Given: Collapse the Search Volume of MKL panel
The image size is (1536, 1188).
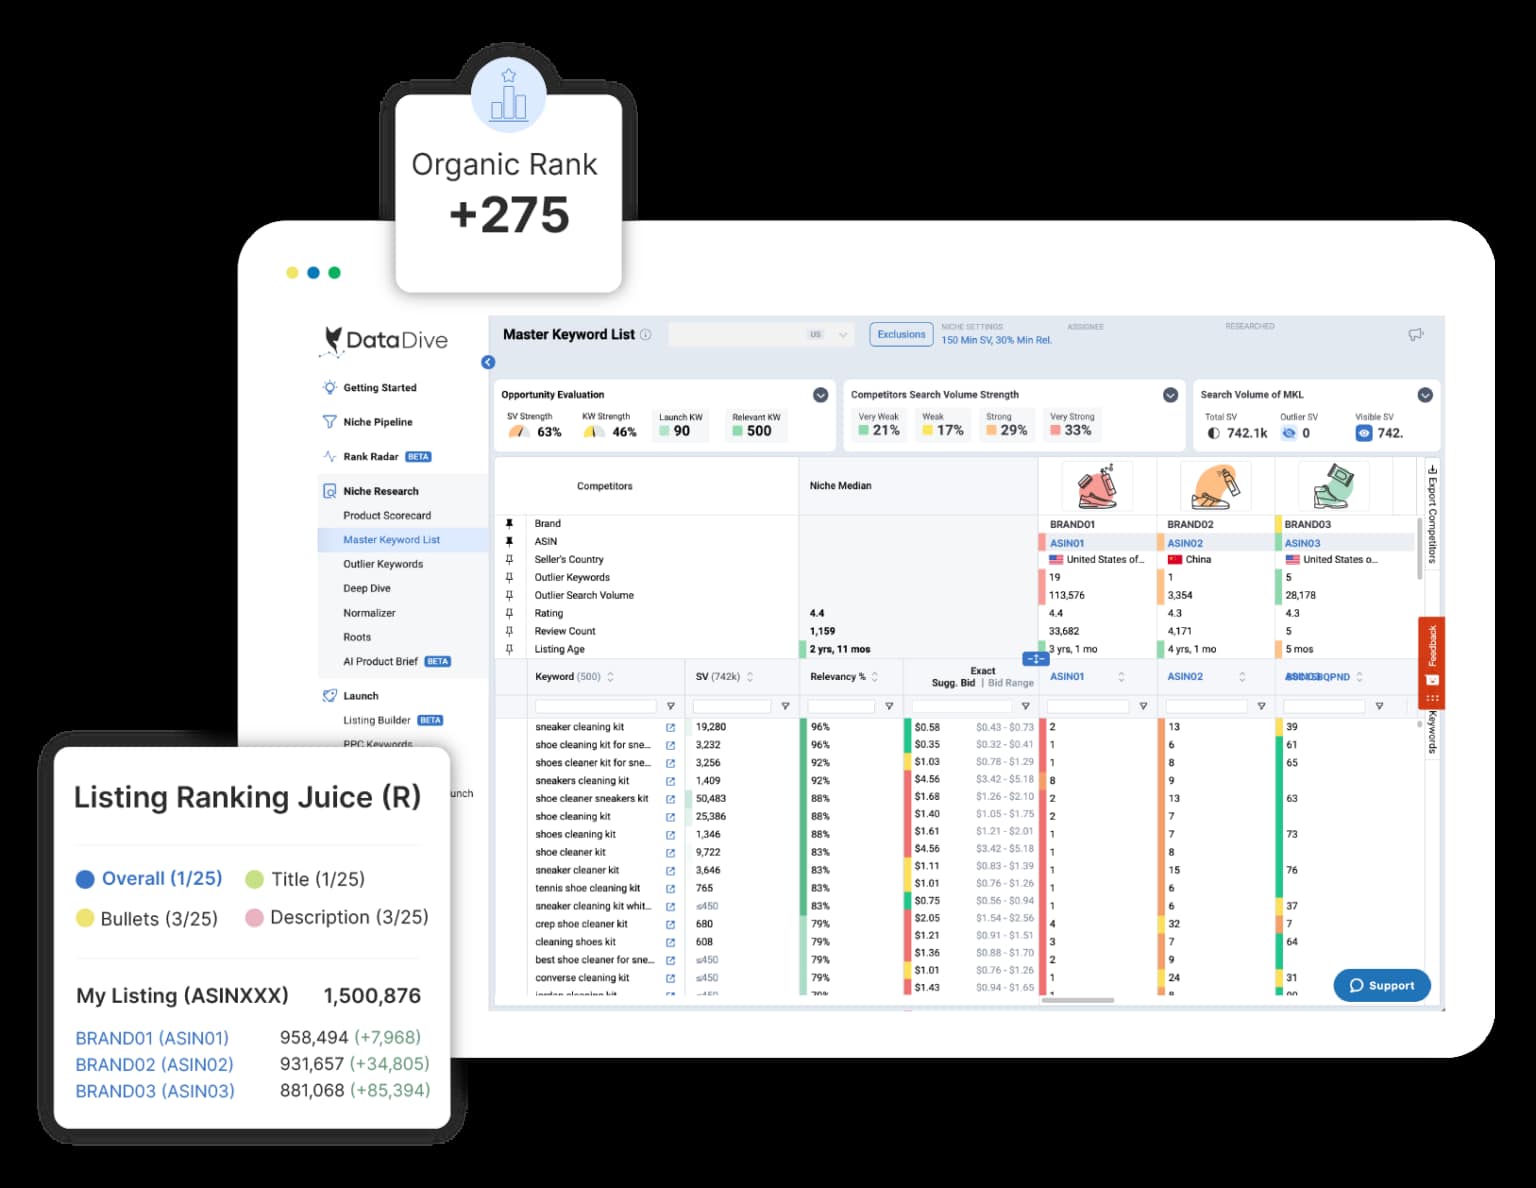Looking at the screenshot, I should click(1425, 395).
